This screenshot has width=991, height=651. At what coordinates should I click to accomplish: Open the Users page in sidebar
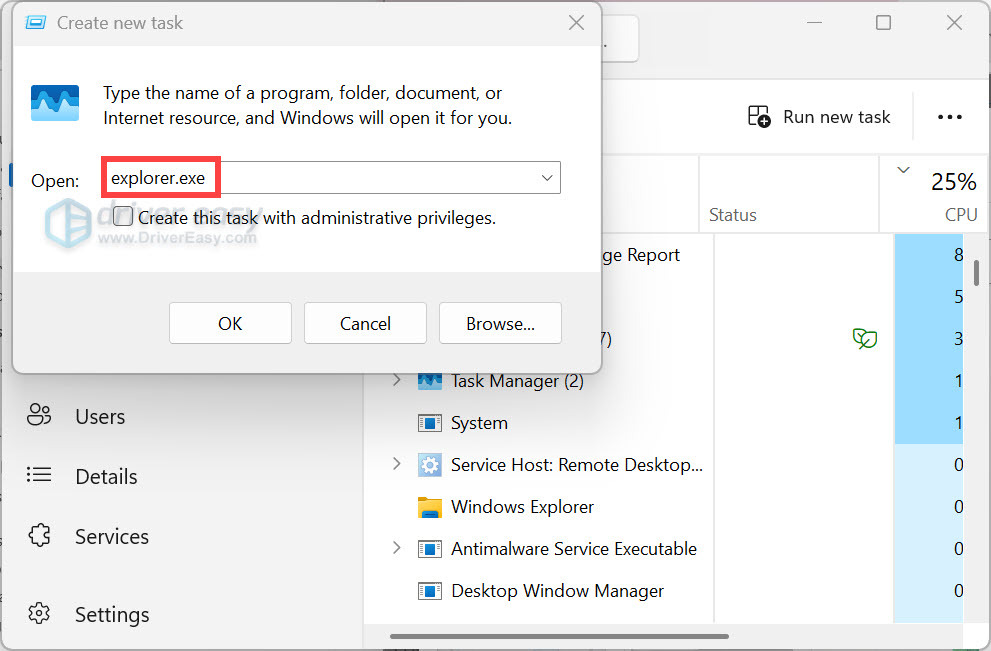click(x=100, y=417)
